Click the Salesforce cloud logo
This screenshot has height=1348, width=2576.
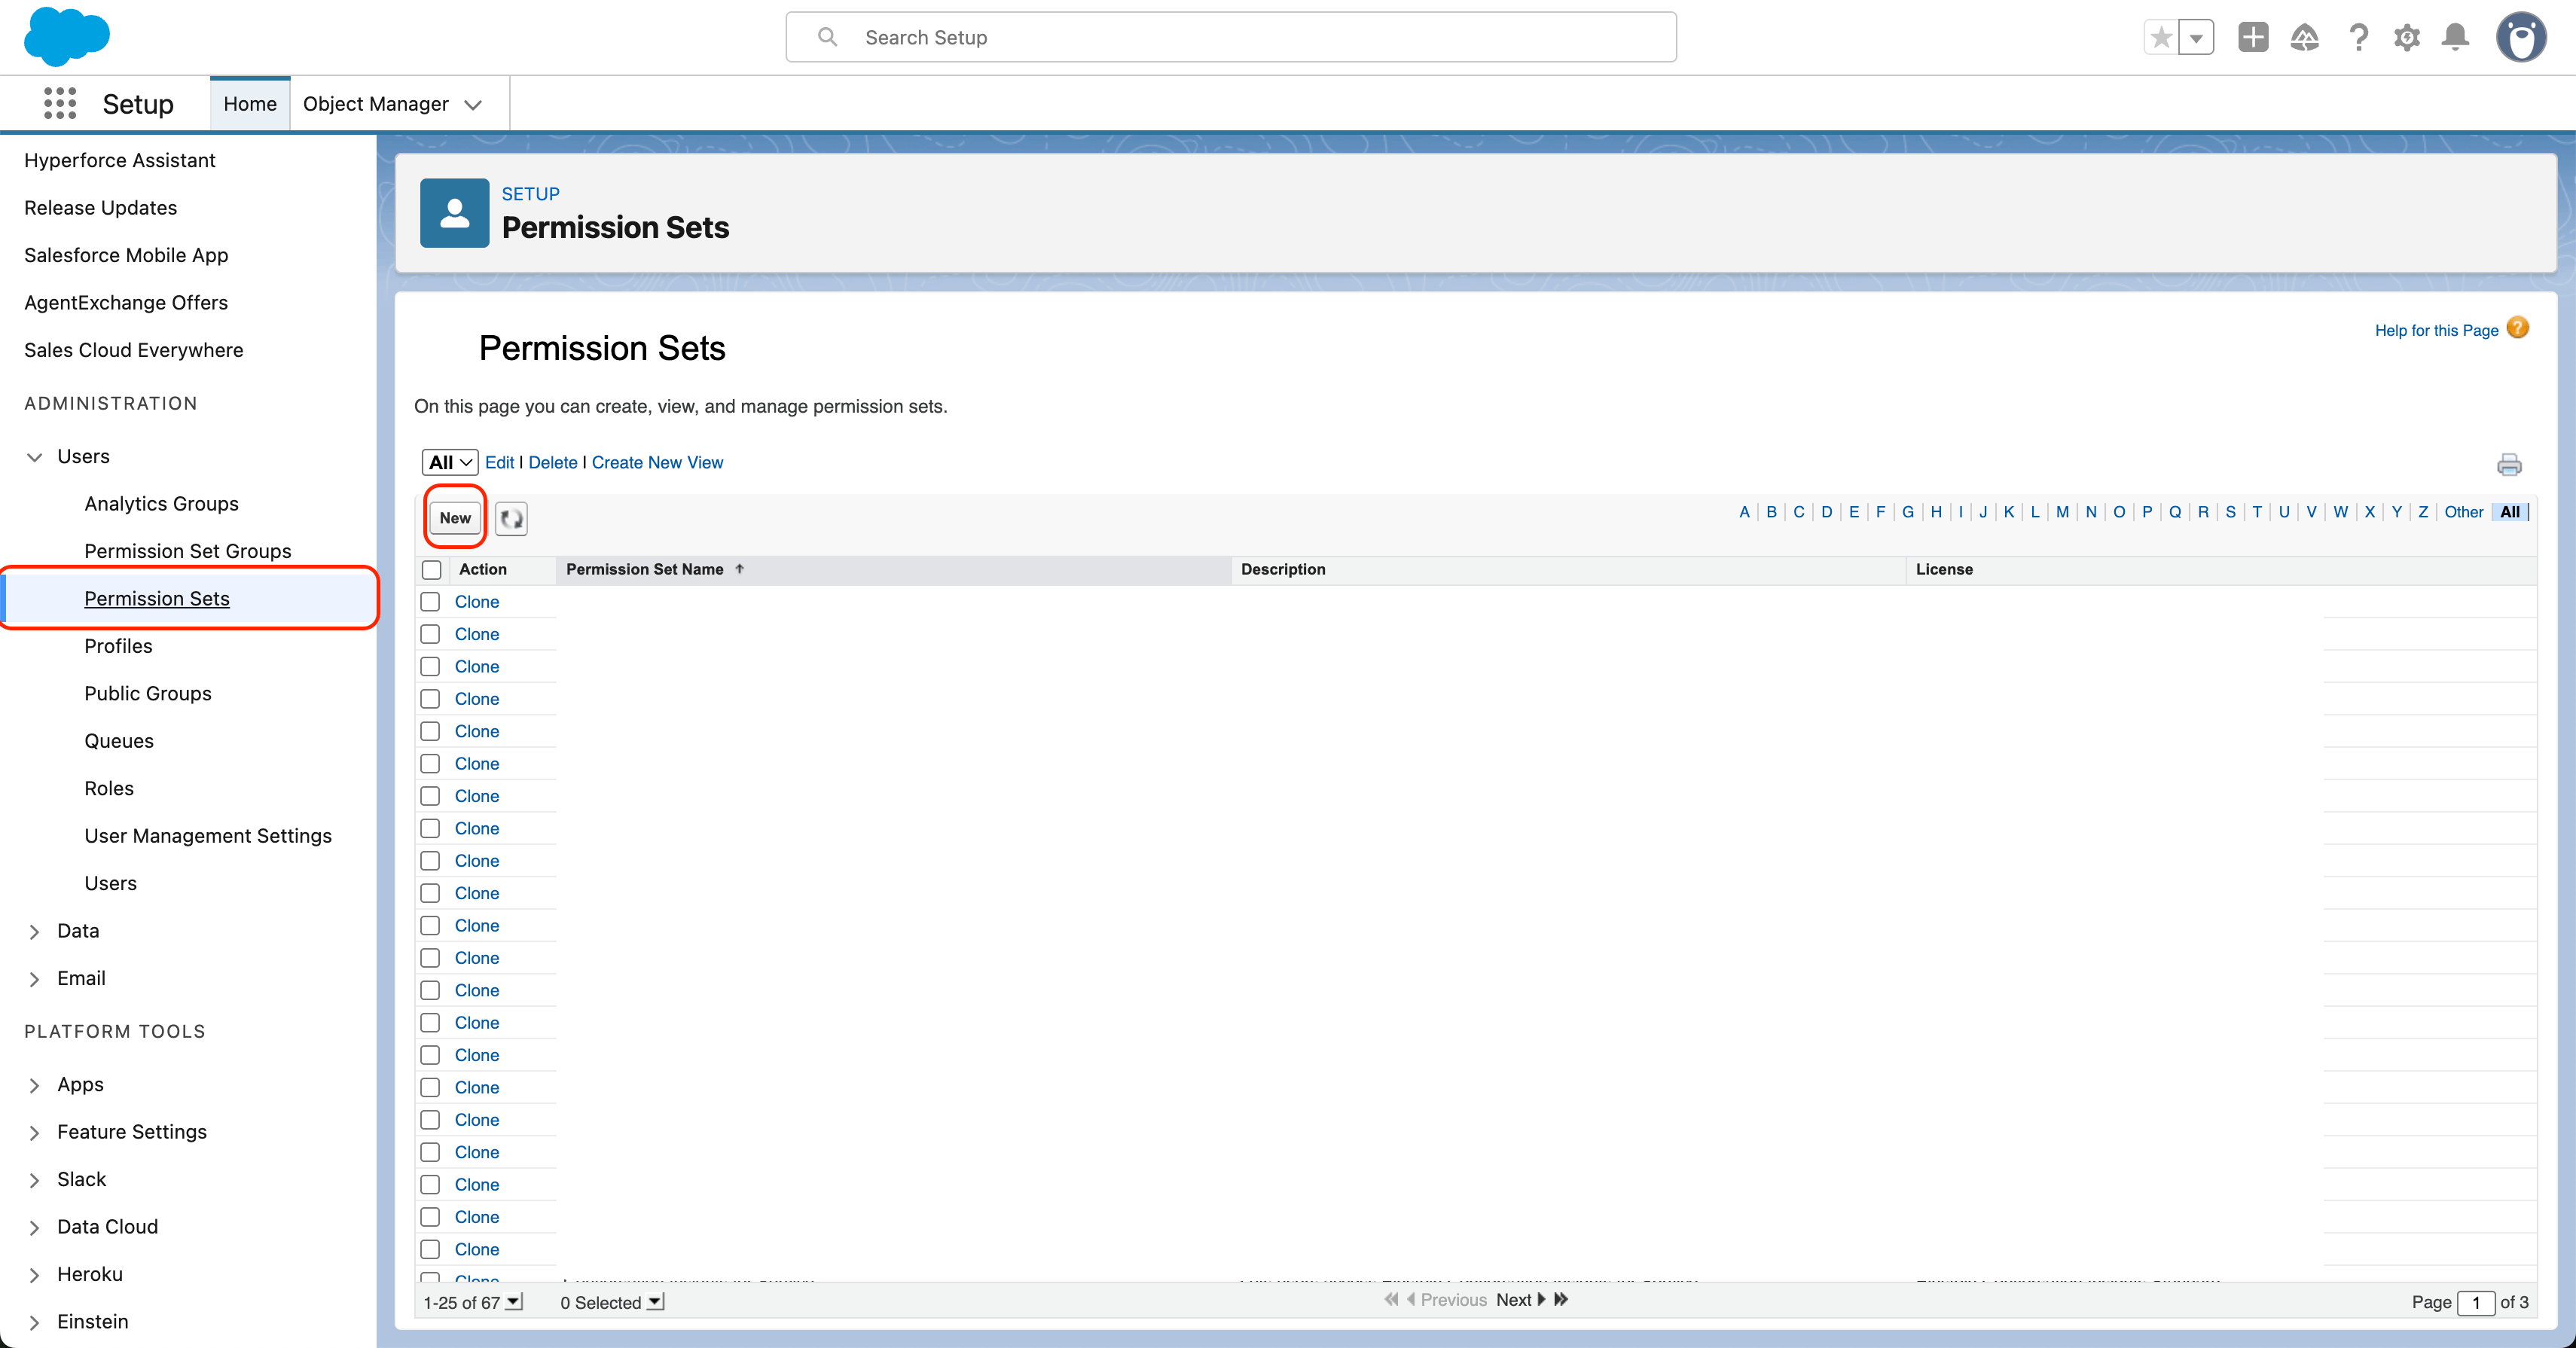point(66,36)
